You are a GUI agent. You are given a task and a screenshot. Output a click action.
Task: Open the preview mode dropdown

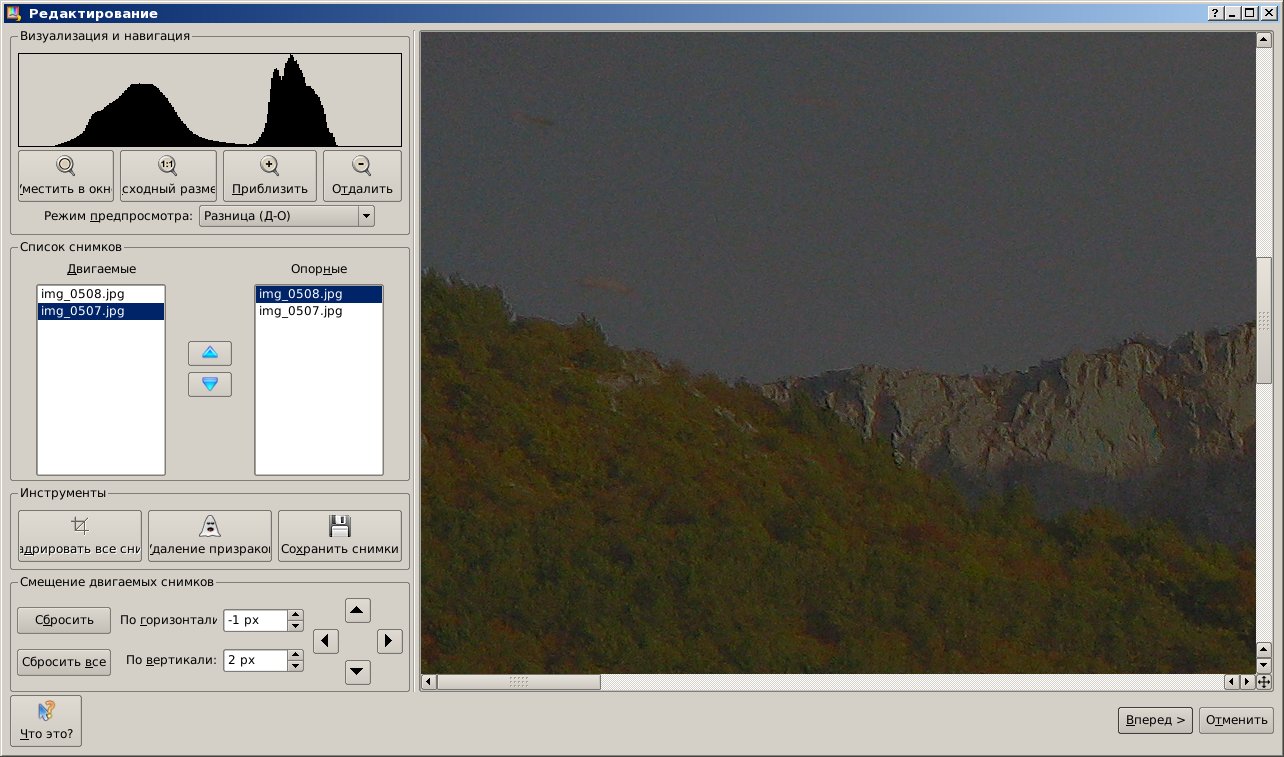[366, 216]
